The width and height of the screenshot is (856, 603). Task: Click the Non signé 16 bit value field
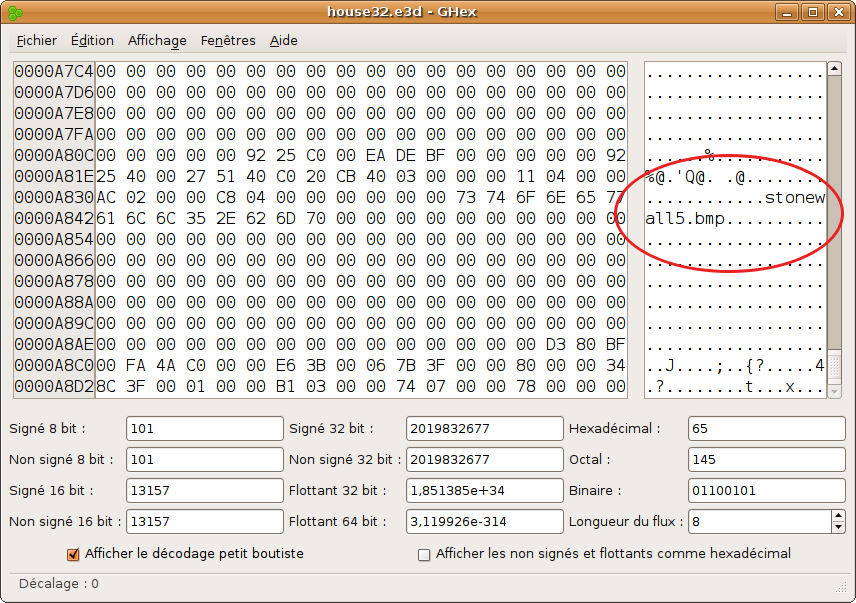(x=205, y=522)
